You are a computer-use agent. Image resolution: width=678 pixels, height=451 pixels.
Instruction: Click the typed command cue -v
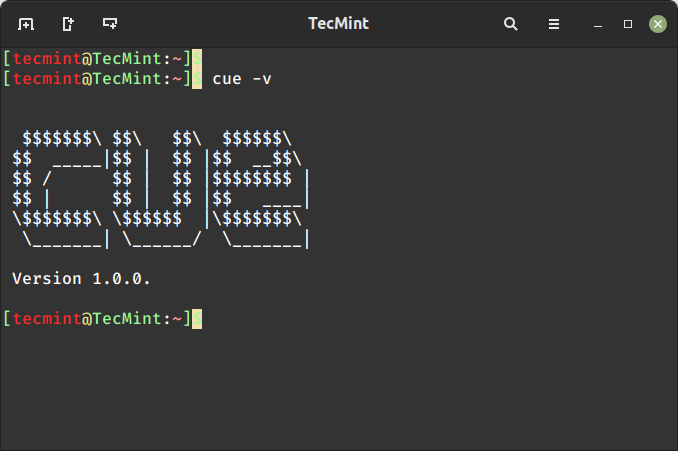[x=242, y=79]
